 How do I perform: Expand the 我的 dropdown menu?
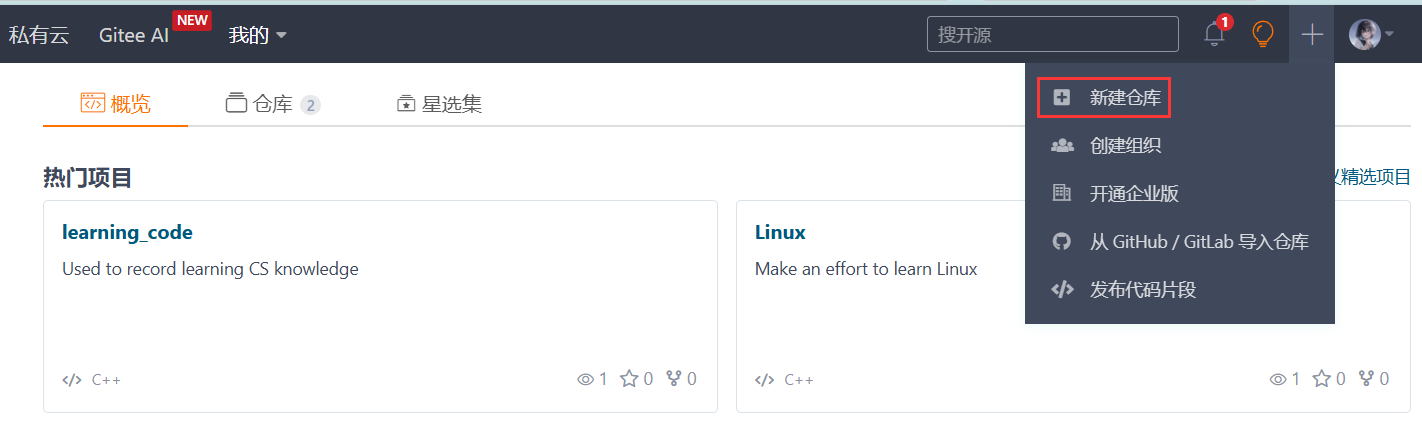(x=257, y=35)
